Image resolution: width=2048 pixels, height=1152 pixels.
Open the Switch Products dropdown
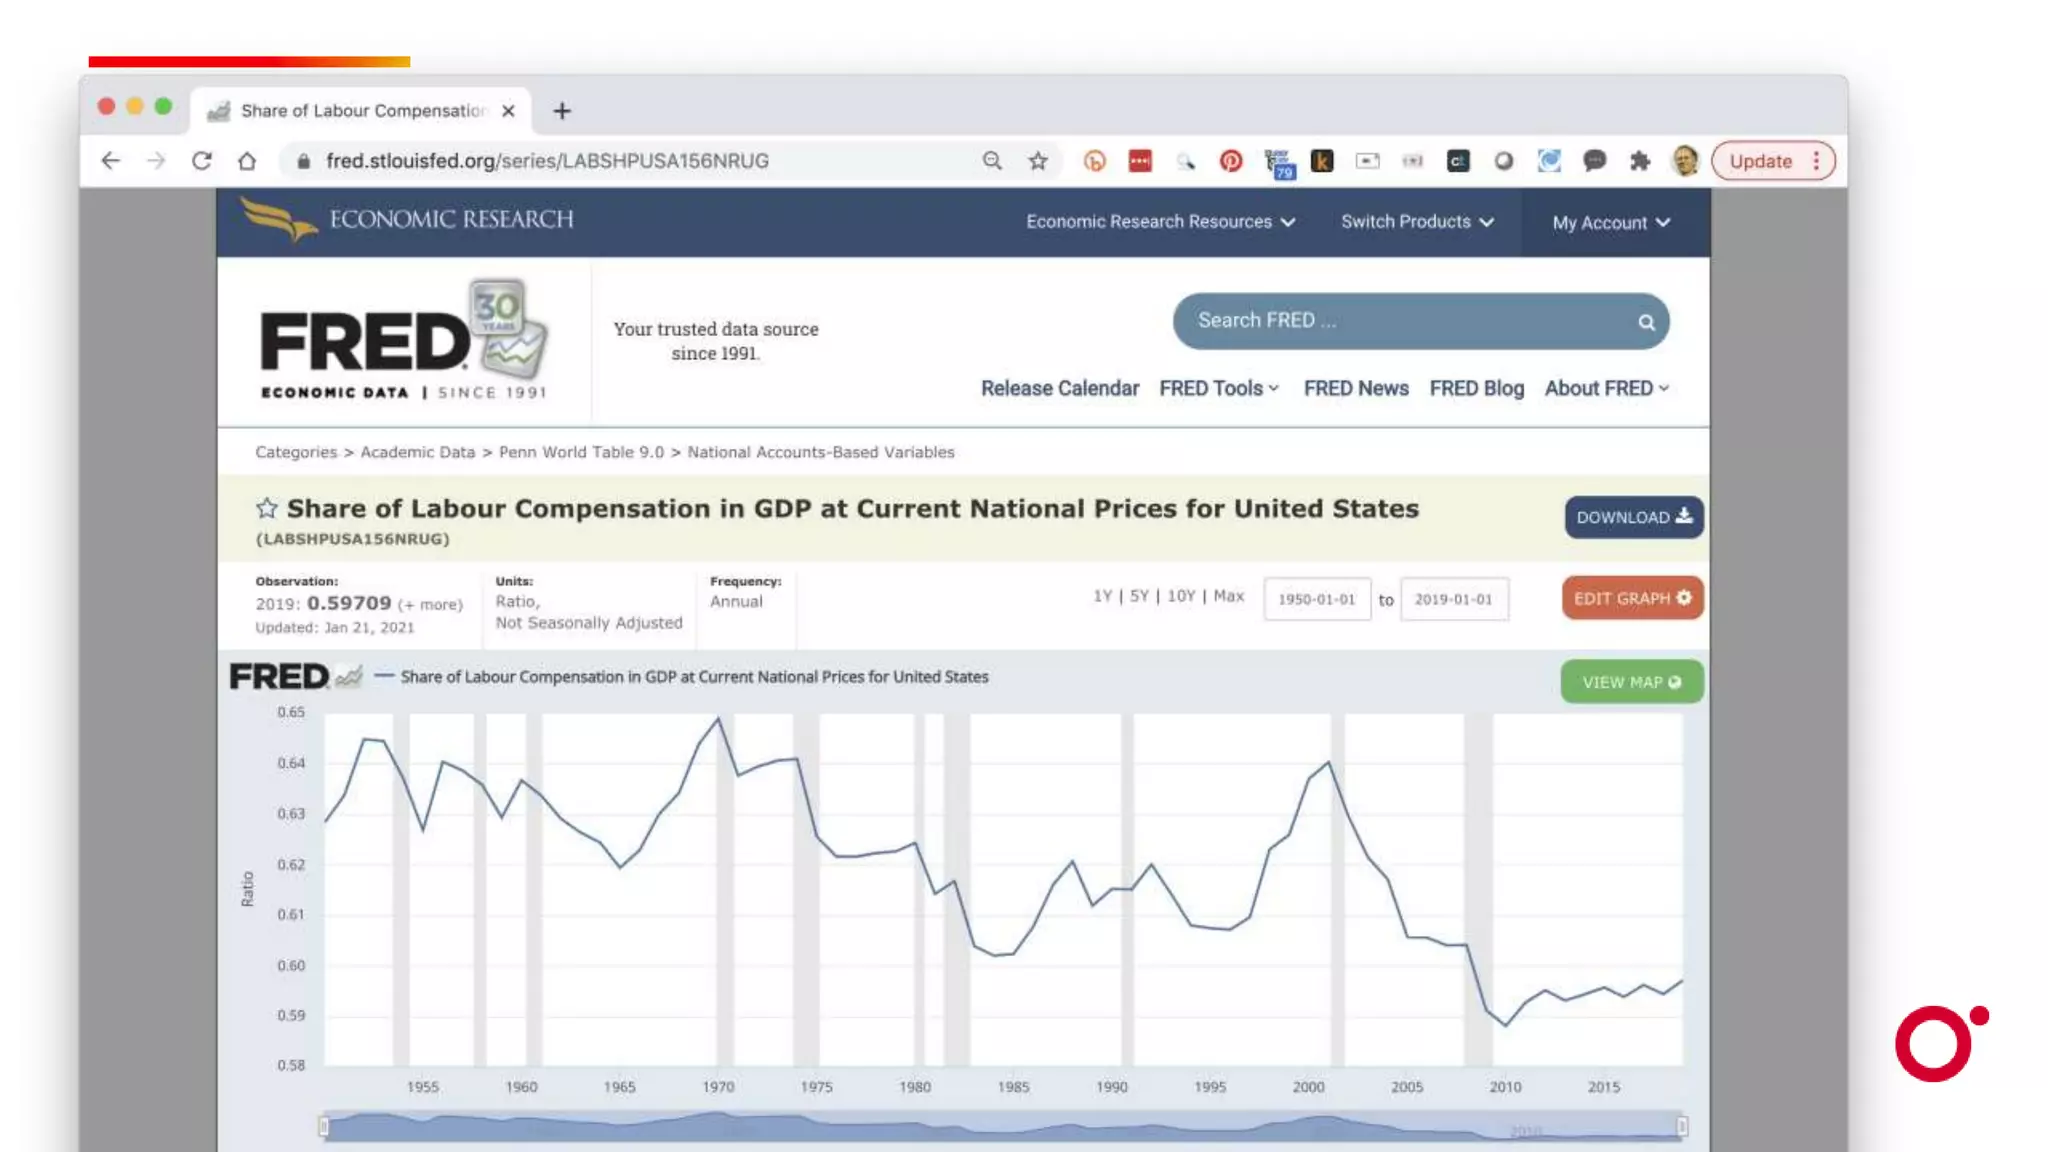pos(1417,222)
